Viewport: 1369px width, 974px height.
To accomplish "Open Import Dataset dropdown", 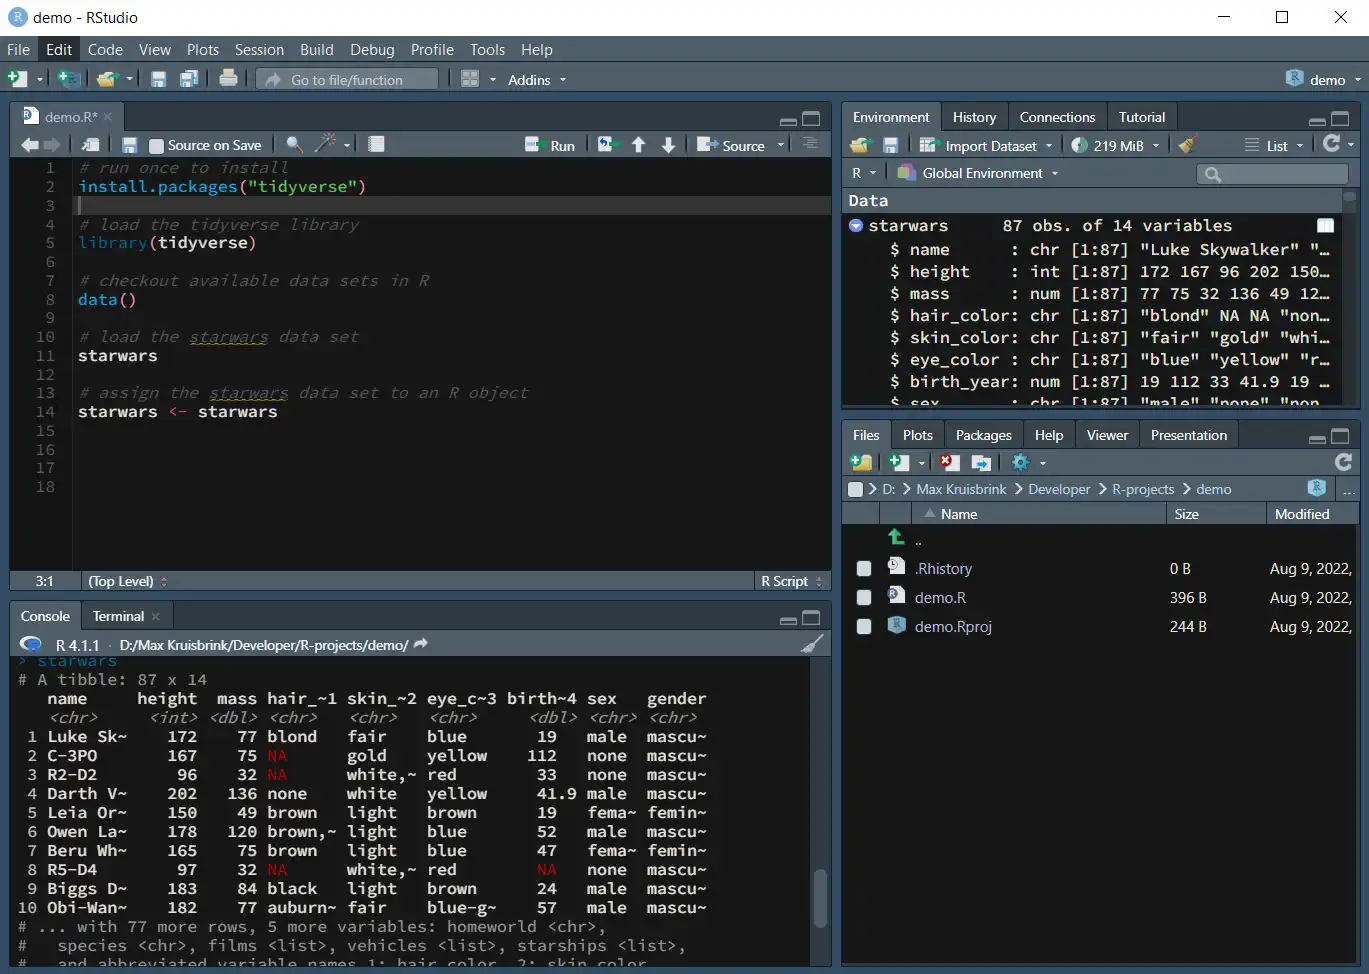I will tap(987, 146).
